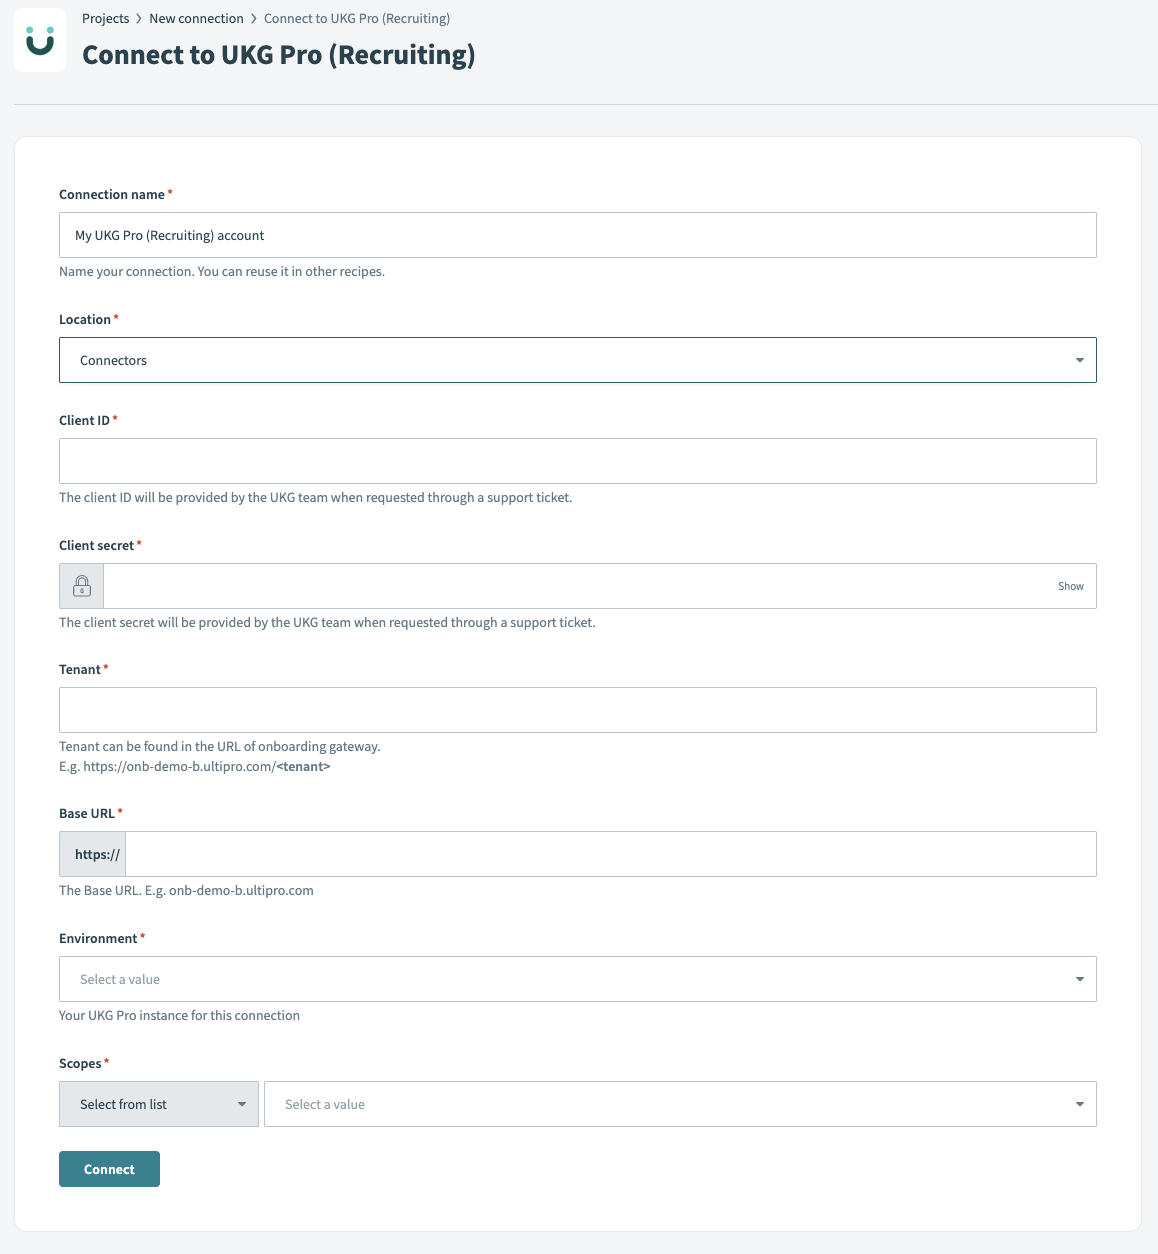Viewport: 1158px width, 1254px height.
Task: Select the Scopes chevron arrow
Action: 1079,1104
